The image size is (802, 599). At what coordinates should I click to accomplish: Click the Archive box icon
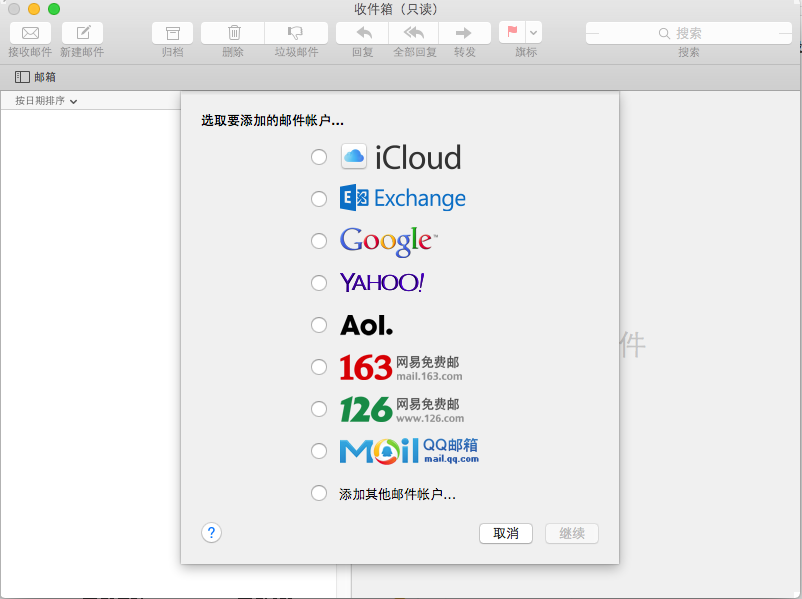pos(173,33)
